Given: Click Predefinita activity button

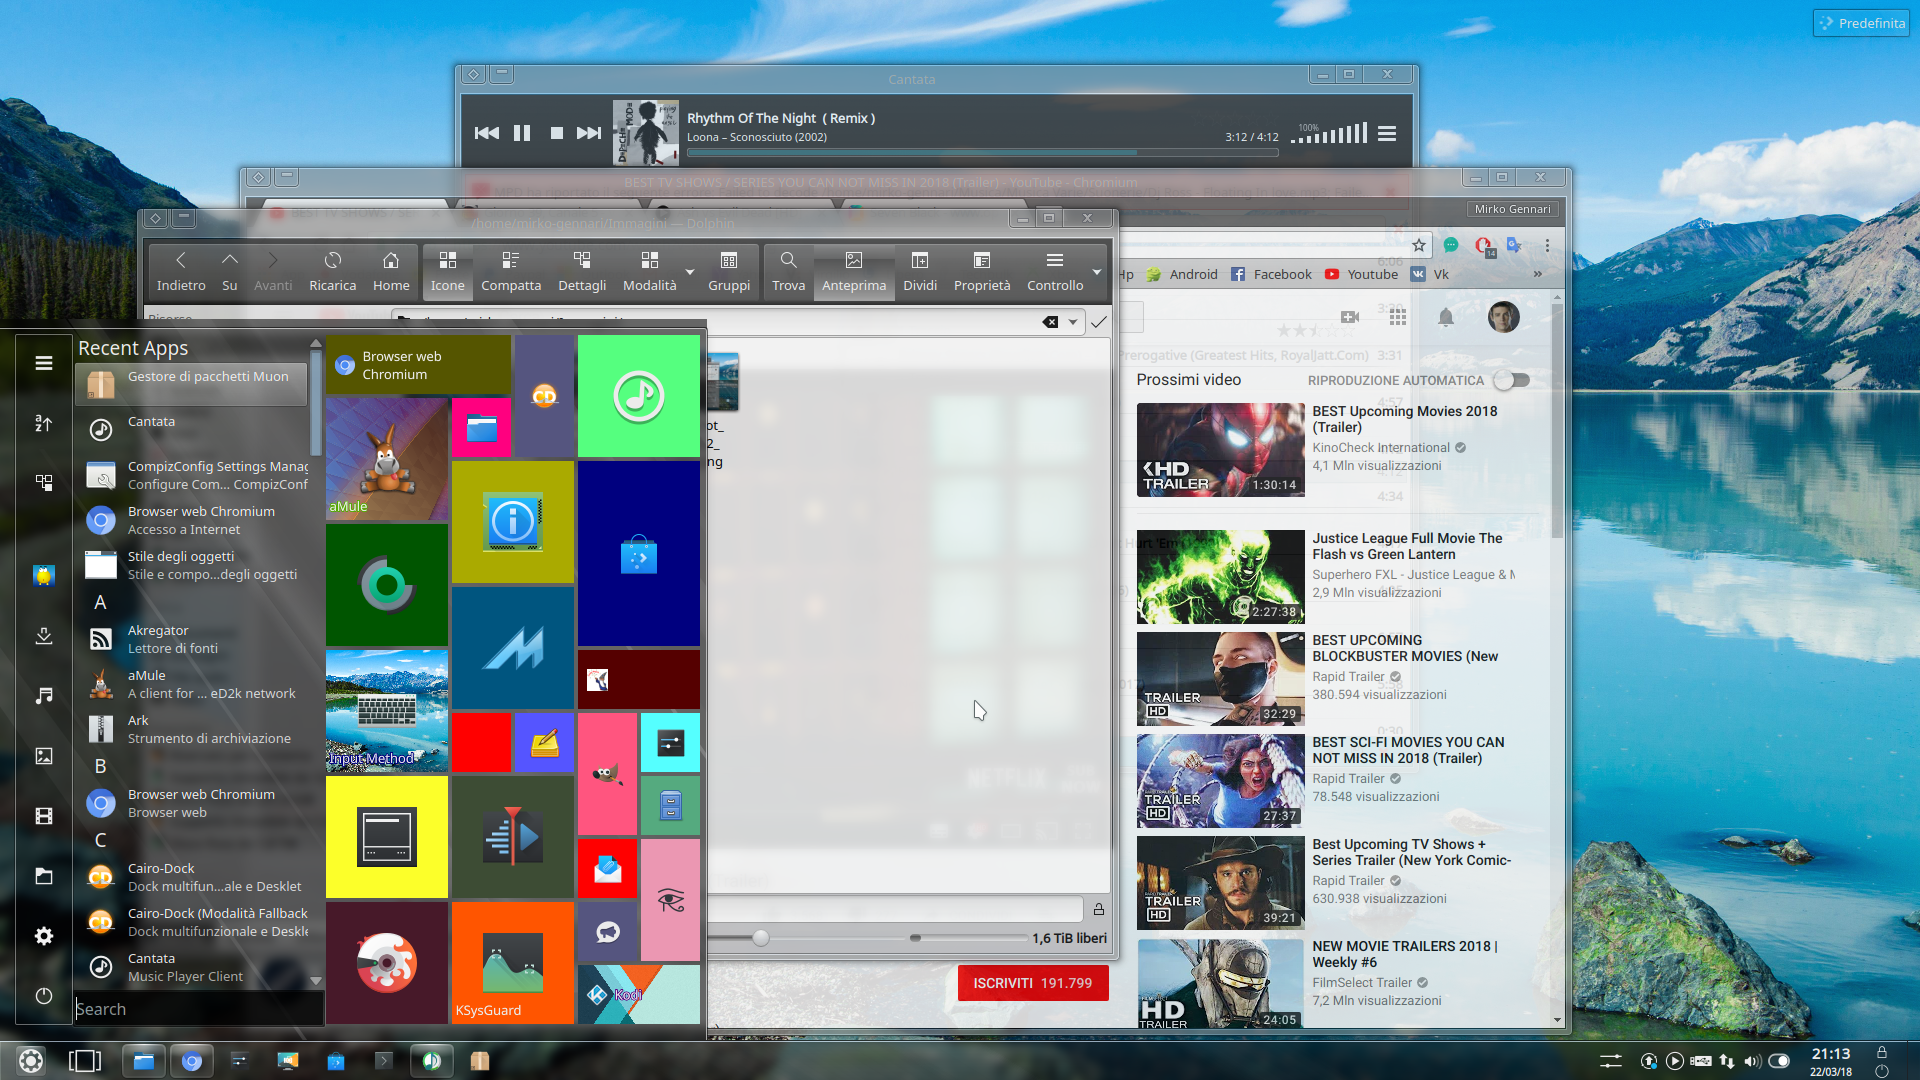Looking at the screenshot, I should [x=1861, y=23].
